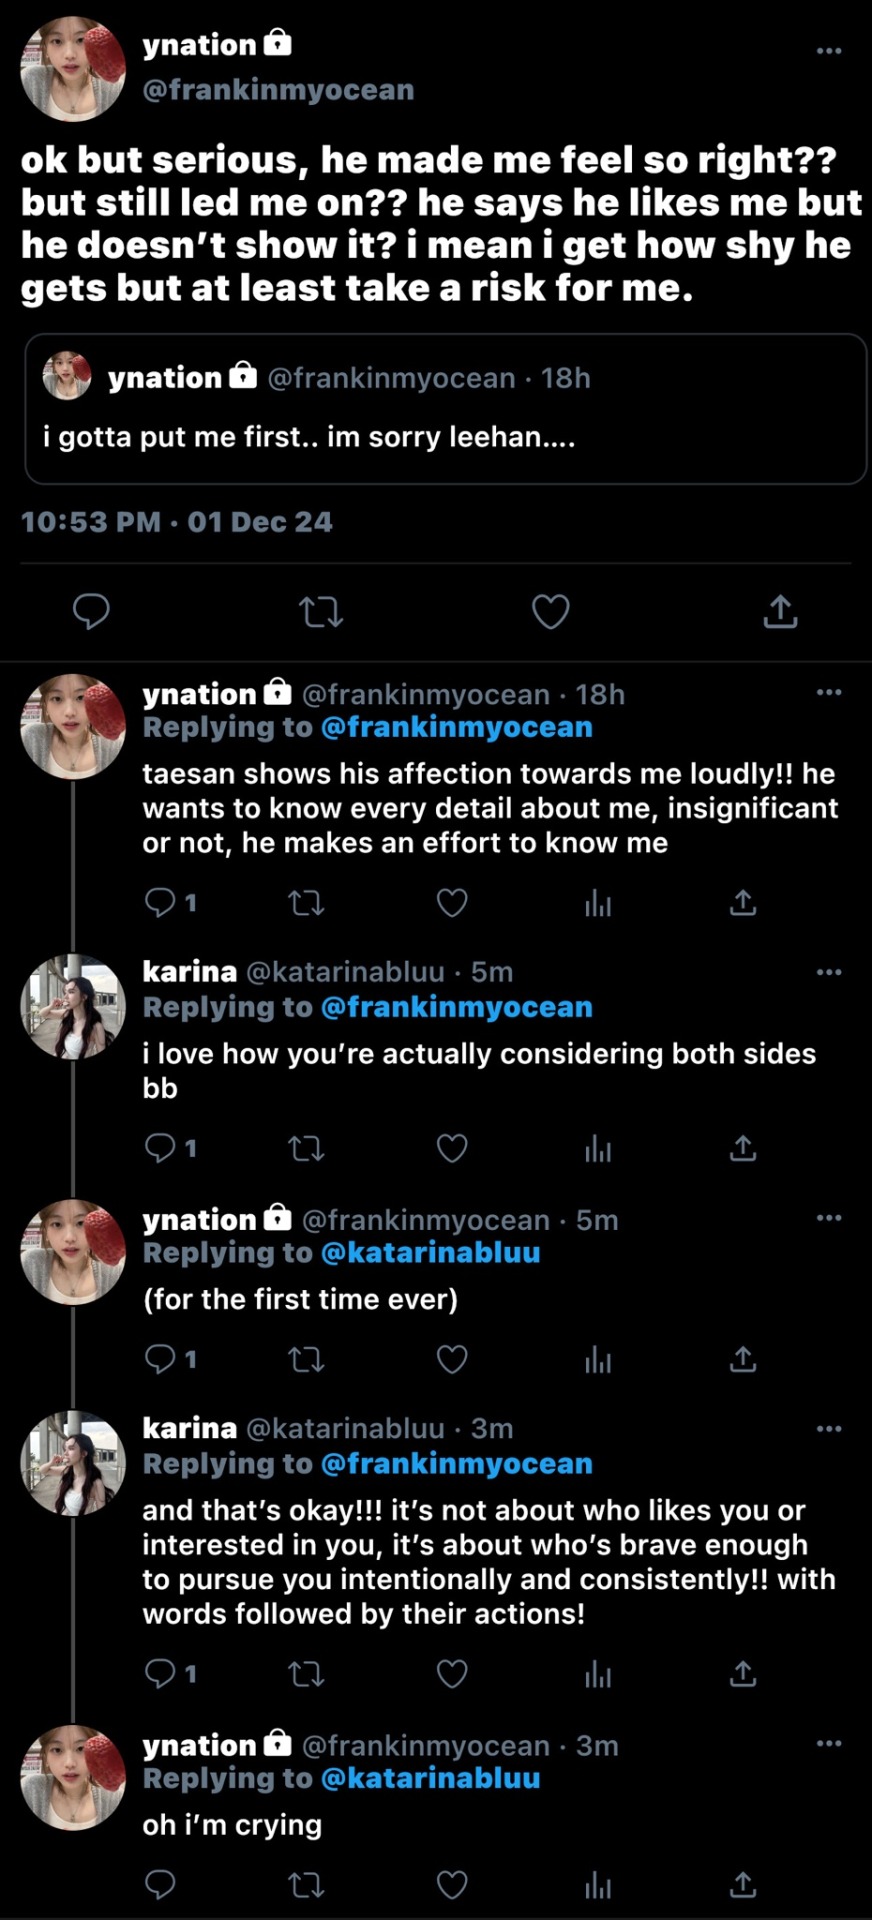Share the main tweet dated 01 Dec 24

coord(780,611)
